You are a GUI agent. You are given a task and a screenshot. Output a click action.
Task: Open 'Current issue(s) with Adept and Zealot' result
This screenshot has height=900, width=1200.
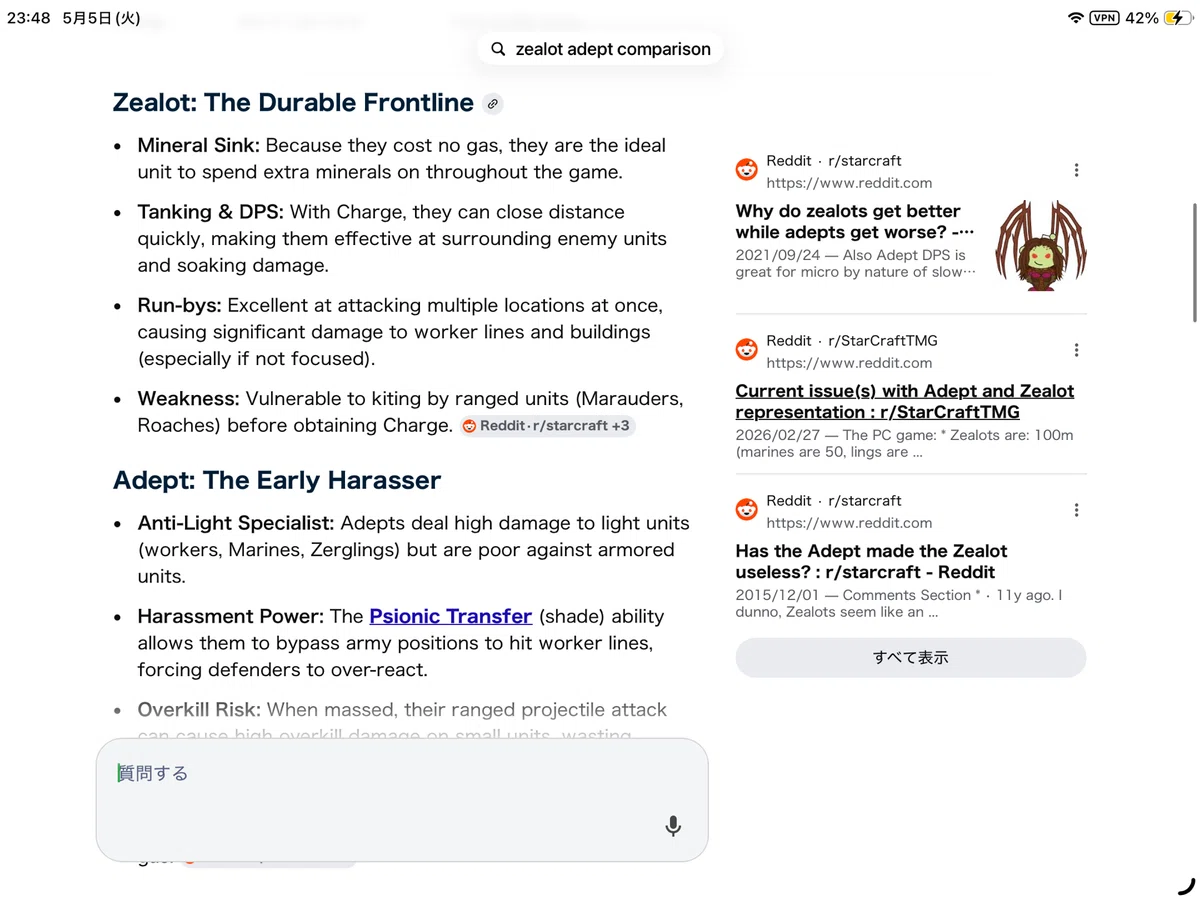pos(905,401)
